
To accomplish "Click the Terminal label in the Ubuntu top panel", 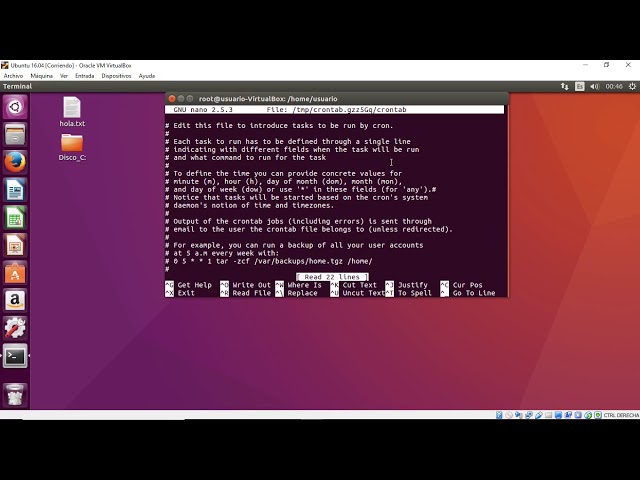I will 17,87.
